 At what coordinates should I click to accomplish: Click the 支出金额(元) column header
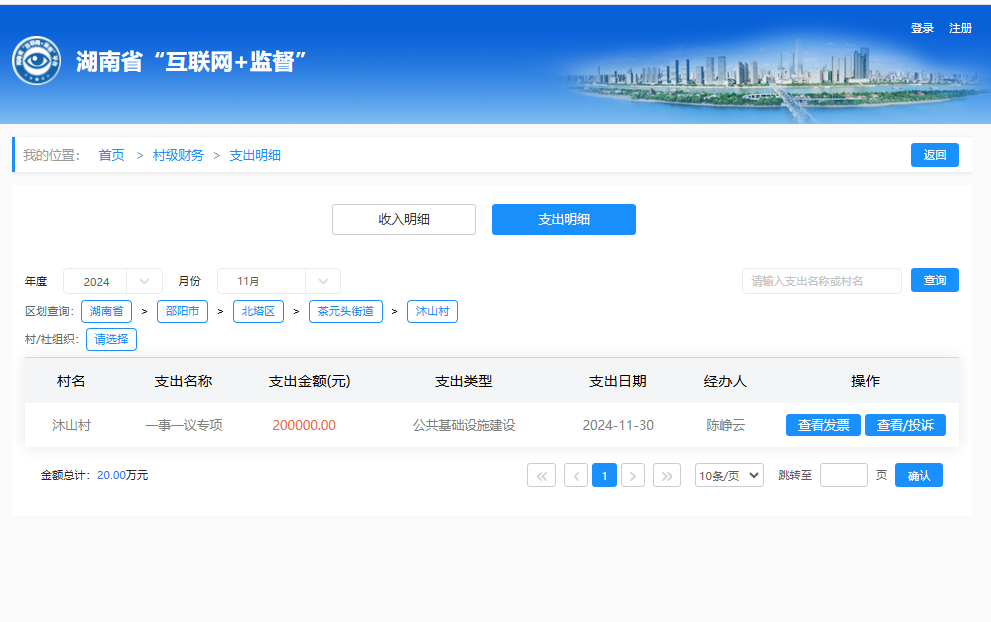pos(309,381)
